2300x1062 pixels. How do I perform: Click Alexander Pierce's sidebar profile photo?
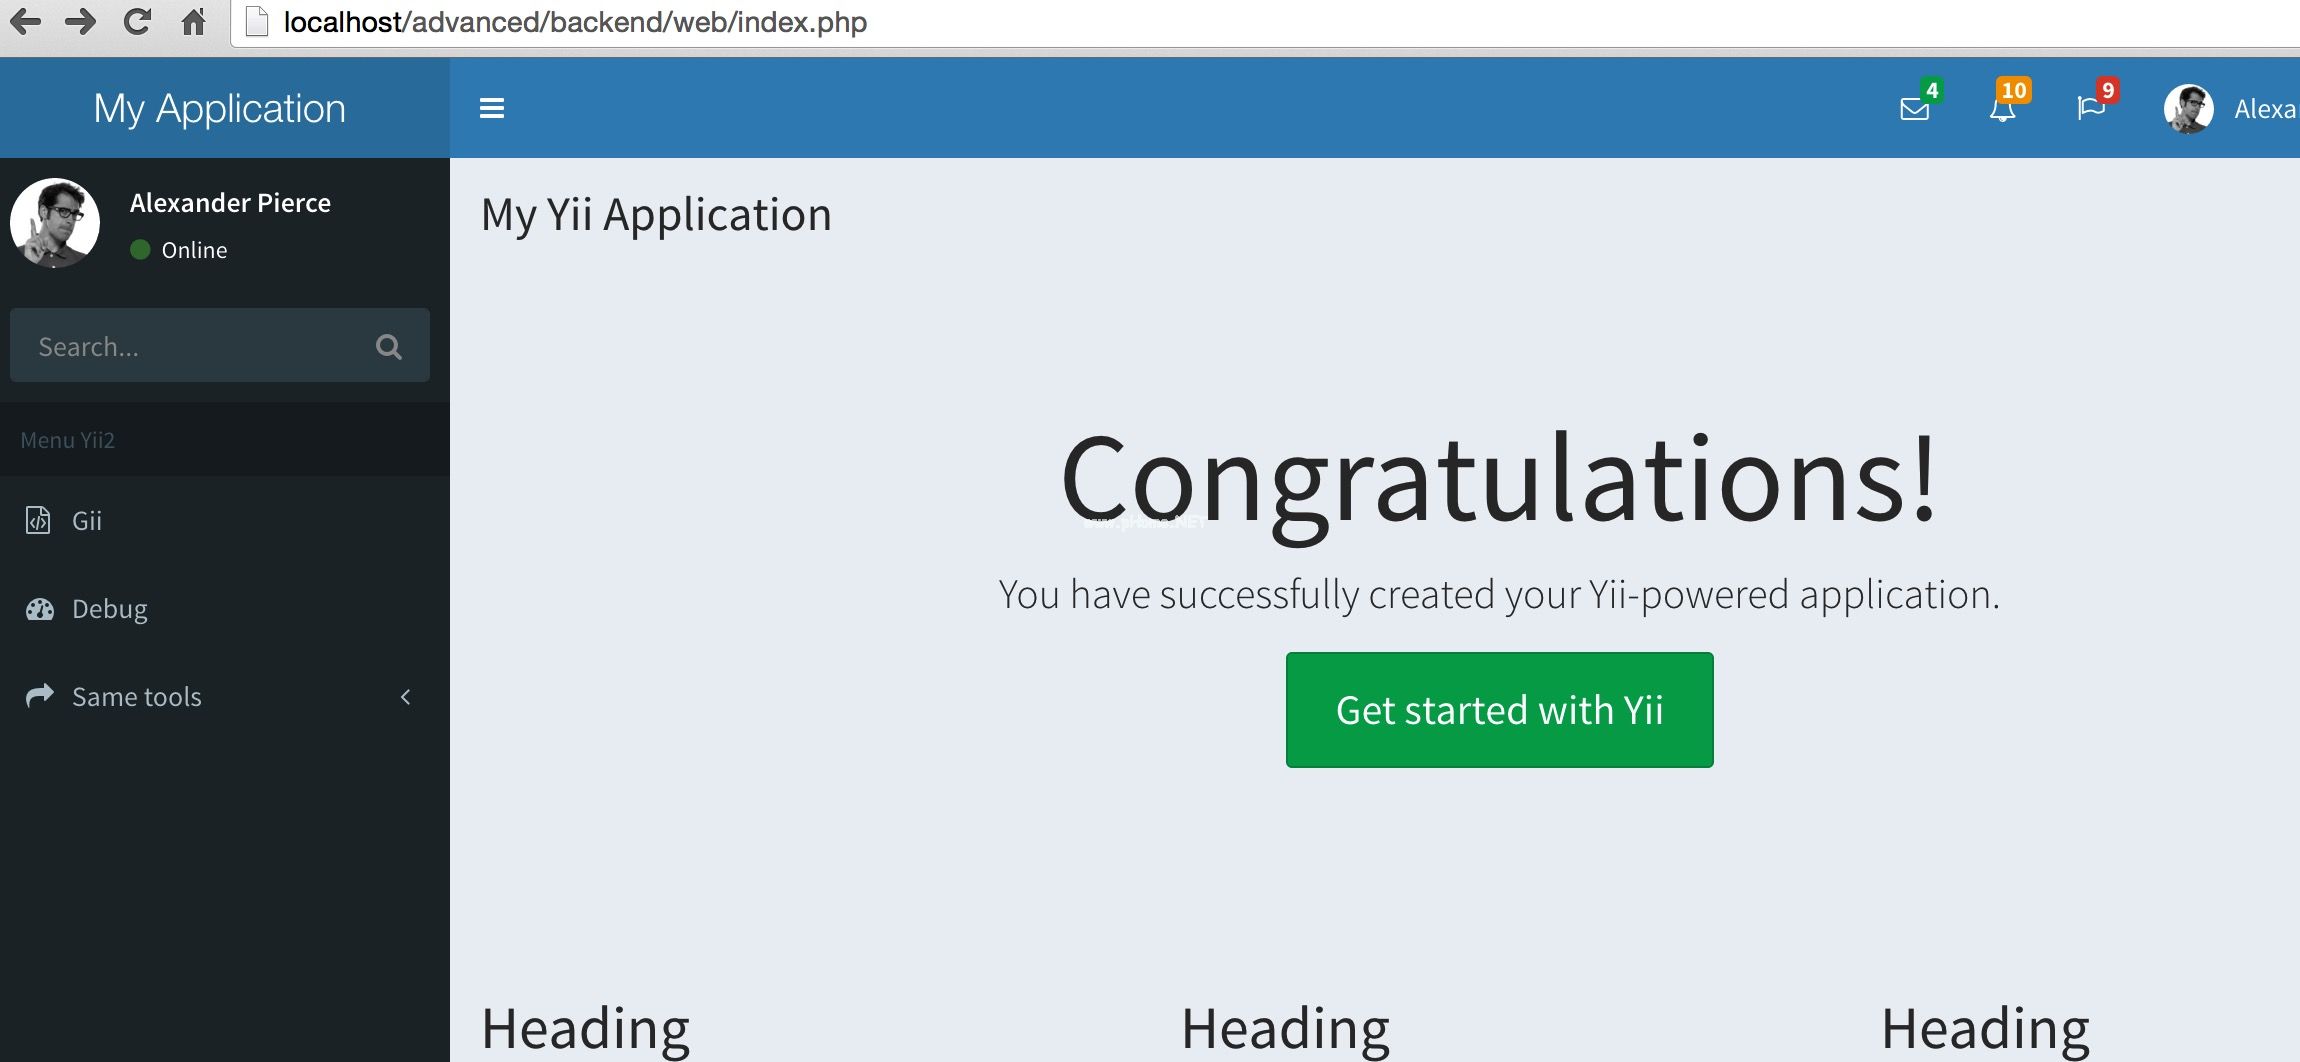pyautogui.click(x=55, y=223)
